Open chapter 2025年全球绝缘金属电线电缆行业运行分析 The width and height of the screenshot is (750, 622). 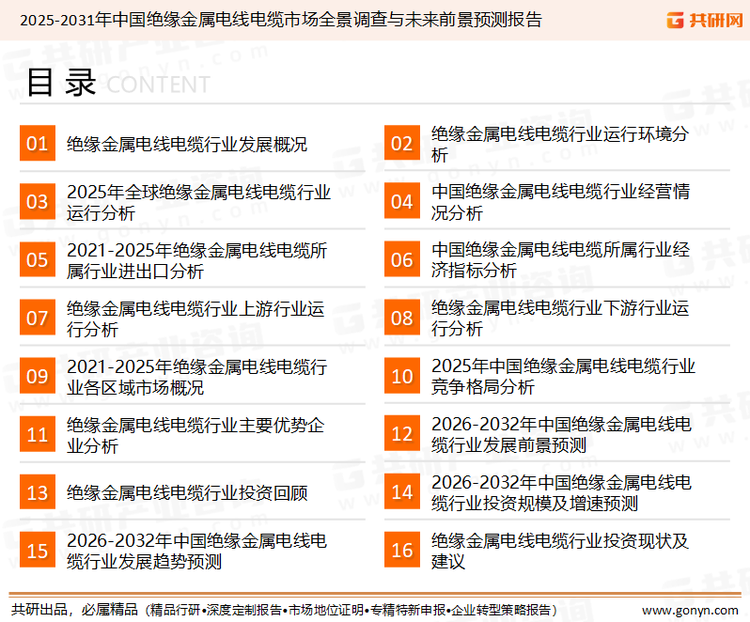click(199, 202)
